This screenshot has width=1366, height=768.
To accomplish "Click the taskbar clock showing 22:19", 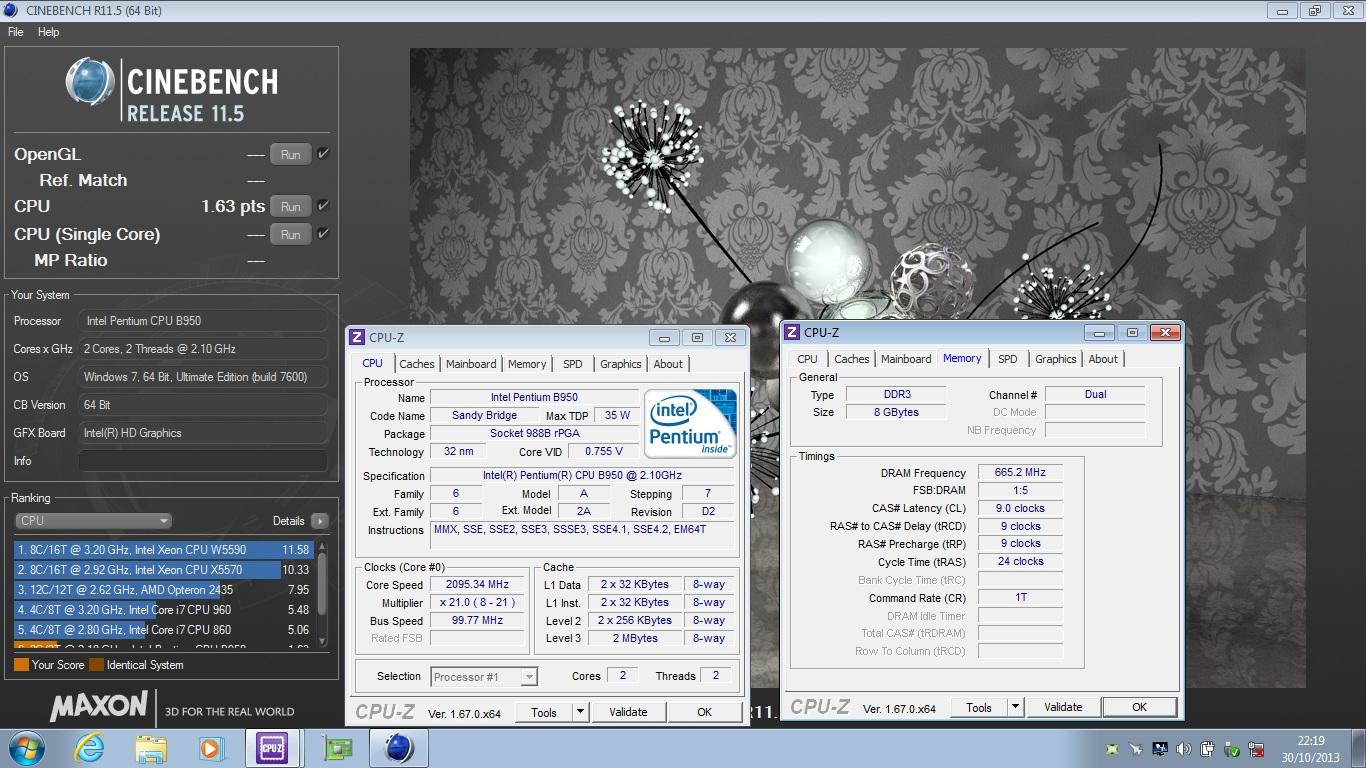I will point(1311,749).
